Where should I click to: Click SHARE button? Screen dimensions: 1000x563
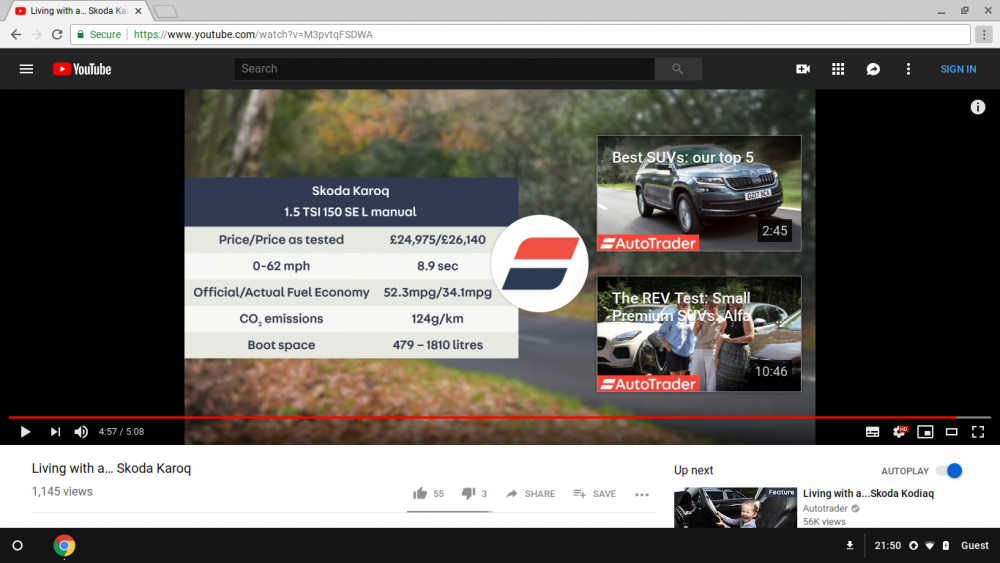(x=531, y=494)
